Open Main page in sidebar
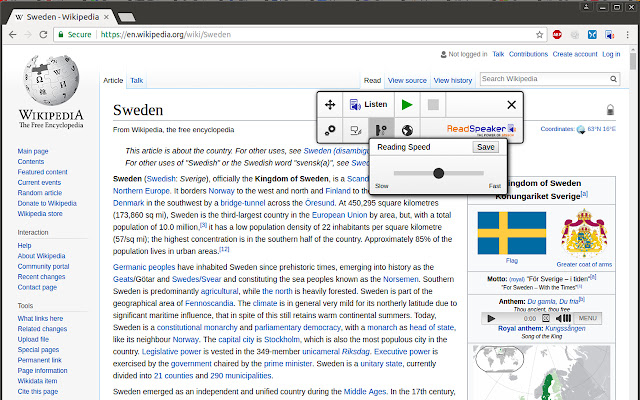Image resolution: width=640 pixels, height=400 pixels. 33,151
